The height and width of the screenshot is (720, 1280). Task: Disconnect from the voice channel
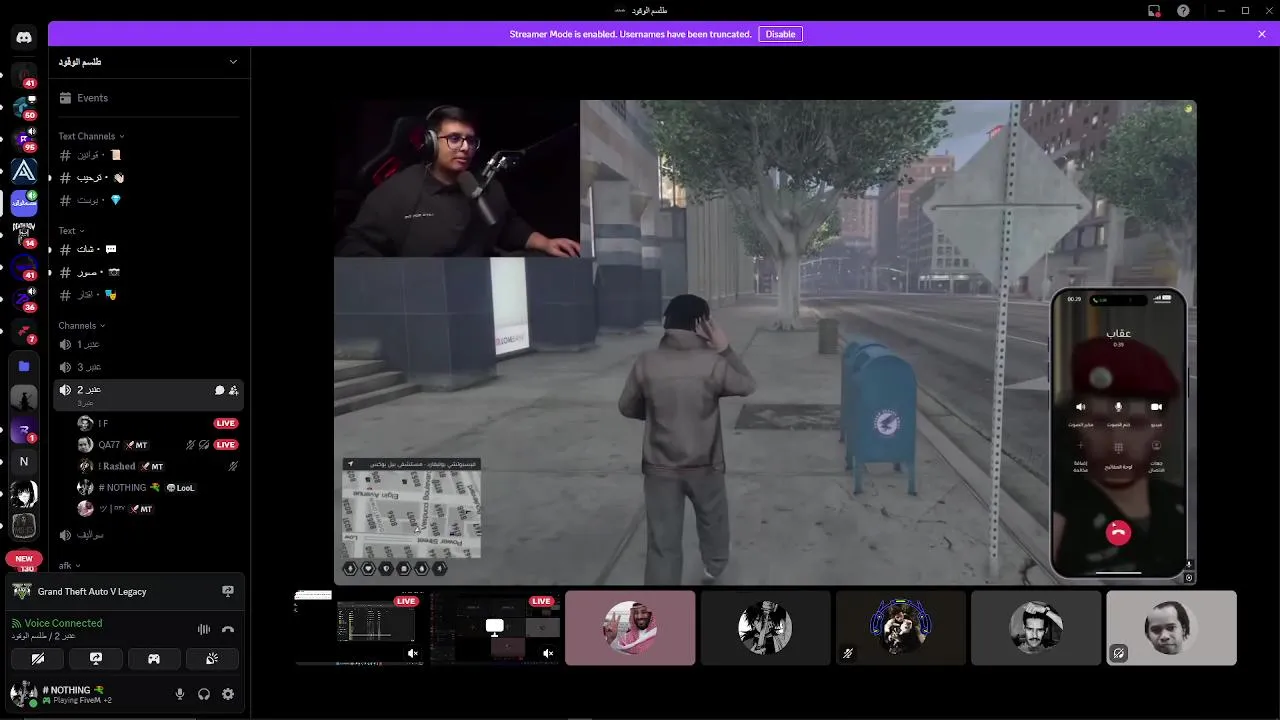(x=228, y=629)
